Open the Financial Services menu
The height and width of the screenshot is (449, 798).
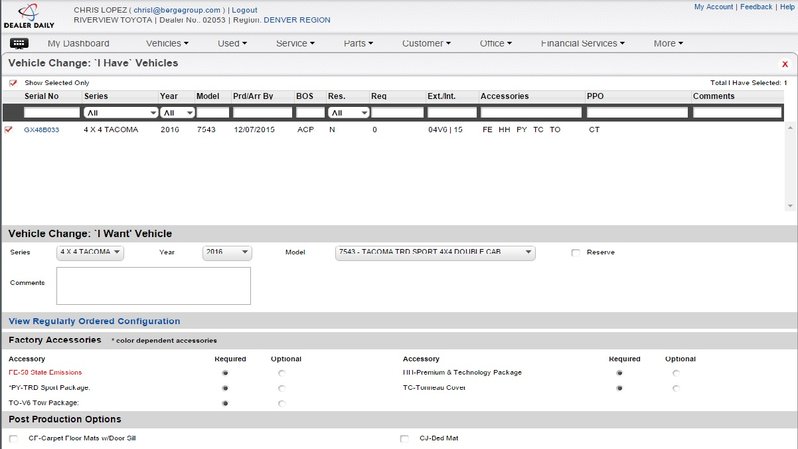click(x=583, y=43)
